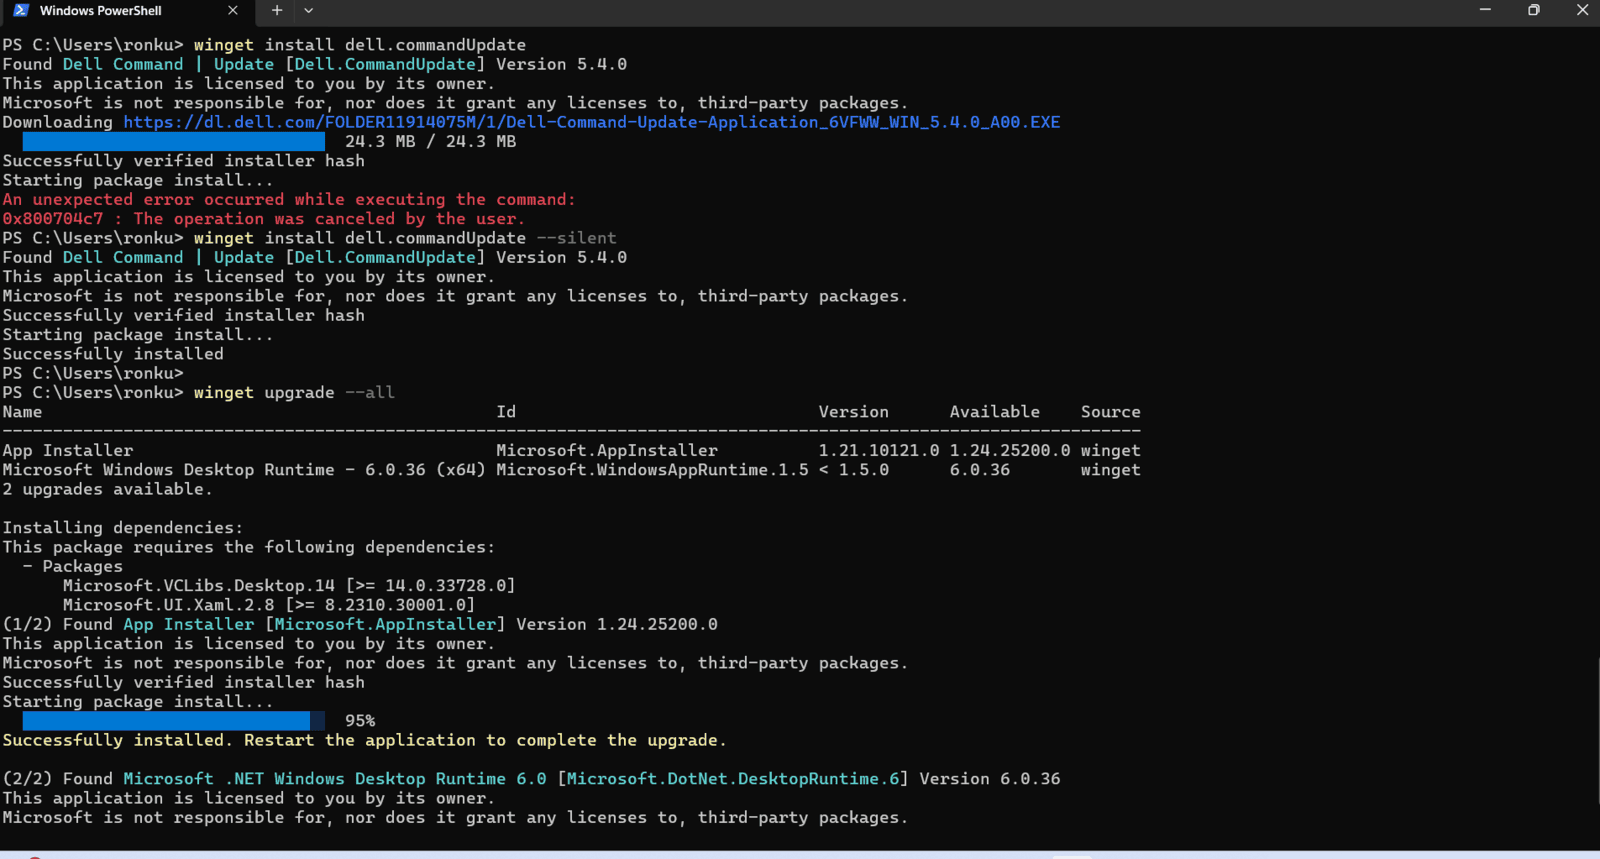Click the 'winget upgrade --all' command
Image resolution: width=1600 pixels, height=859 pixels.
pyautogui.click(x=294, y=392)
